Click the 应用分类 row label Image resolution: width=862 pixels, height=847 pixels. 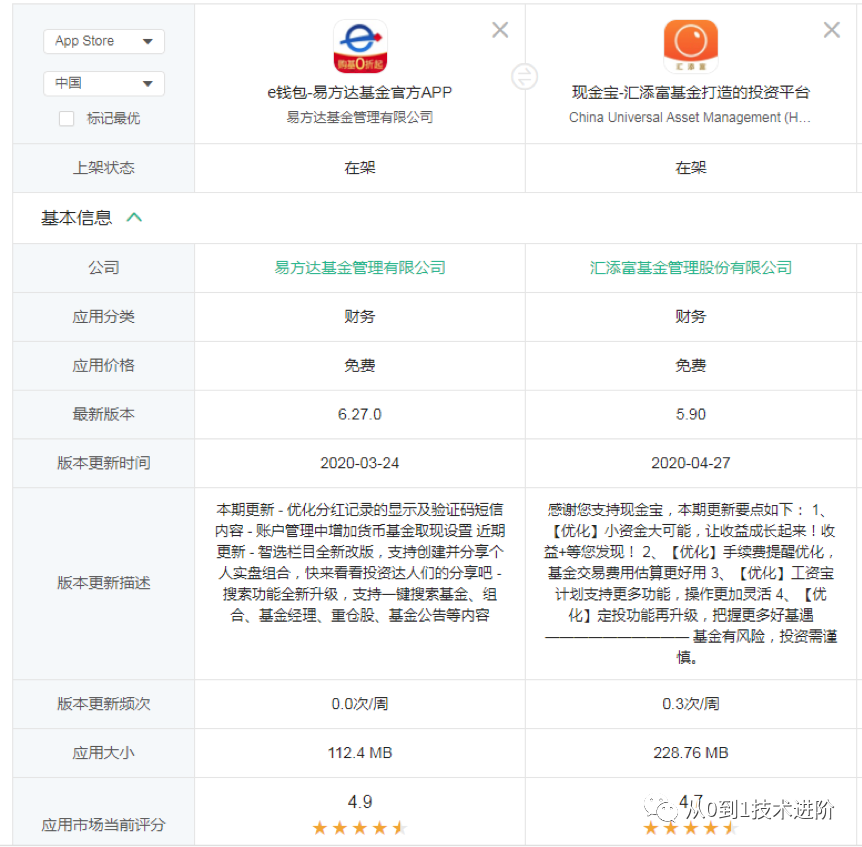(104, 317)
